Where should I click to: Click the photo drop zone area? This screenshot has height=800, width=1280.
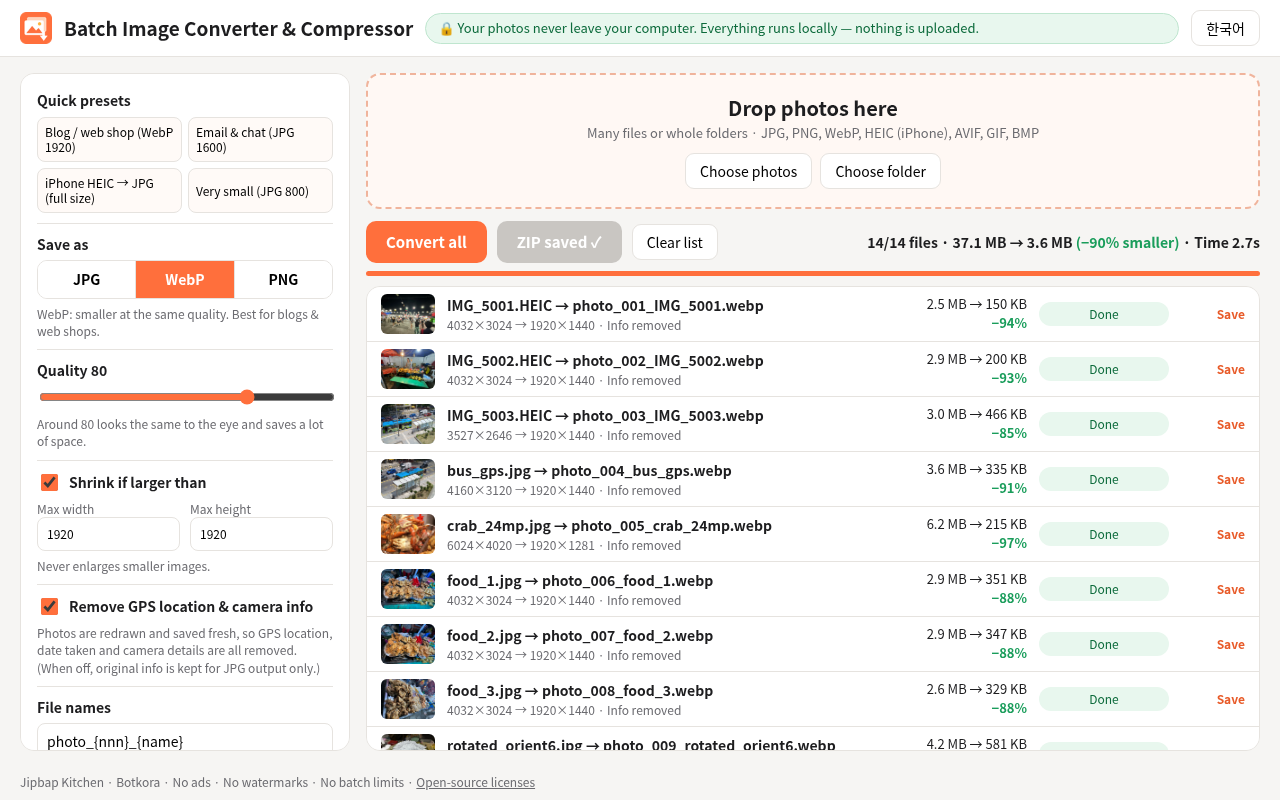coord(813,141)
